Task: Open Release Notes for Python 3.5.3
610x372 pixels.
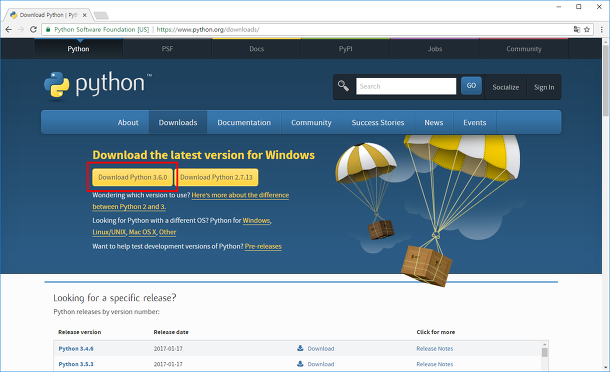Action: [435, 364]
